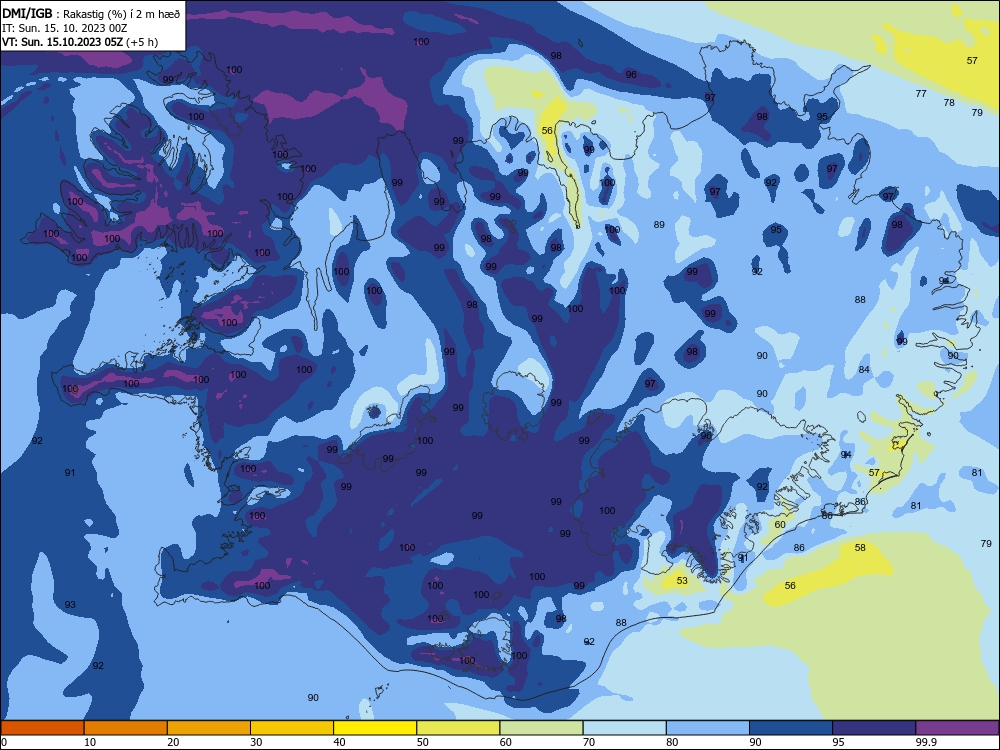Click the pale blue 70–80 legend swatch
The image size is (1000, 750).
624,728
